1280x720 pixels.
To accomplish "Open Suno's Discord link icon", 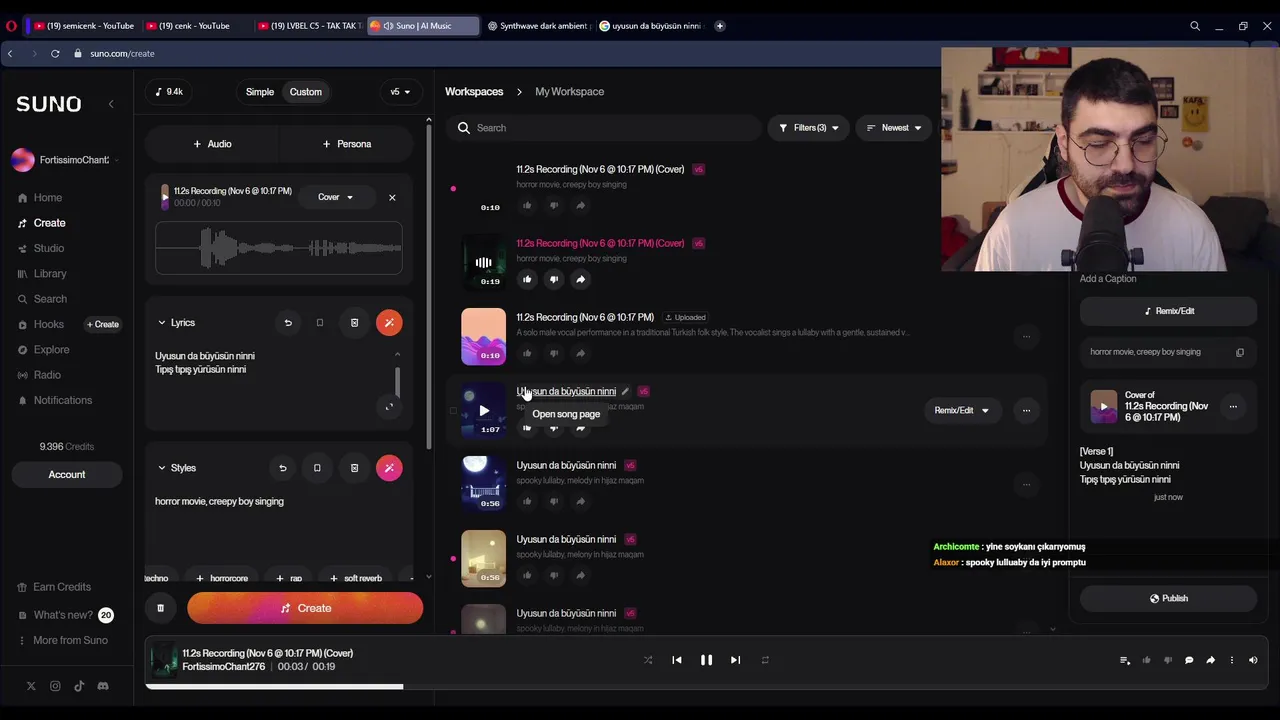I will click(x=103, y=686).
